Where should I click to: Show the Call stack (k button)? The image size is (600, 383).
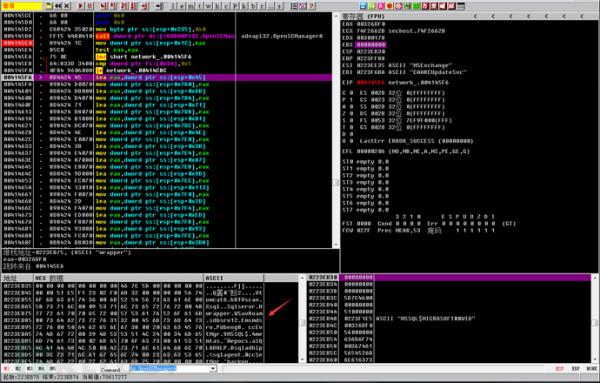click(x=243, y=6)
